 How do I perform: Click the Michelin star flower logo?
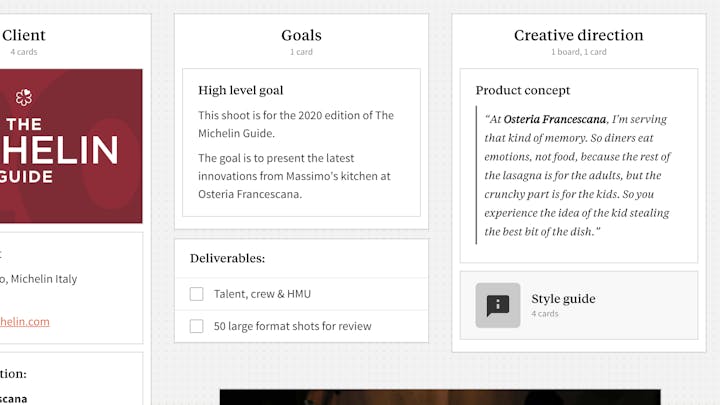click(x=24, y=97)
